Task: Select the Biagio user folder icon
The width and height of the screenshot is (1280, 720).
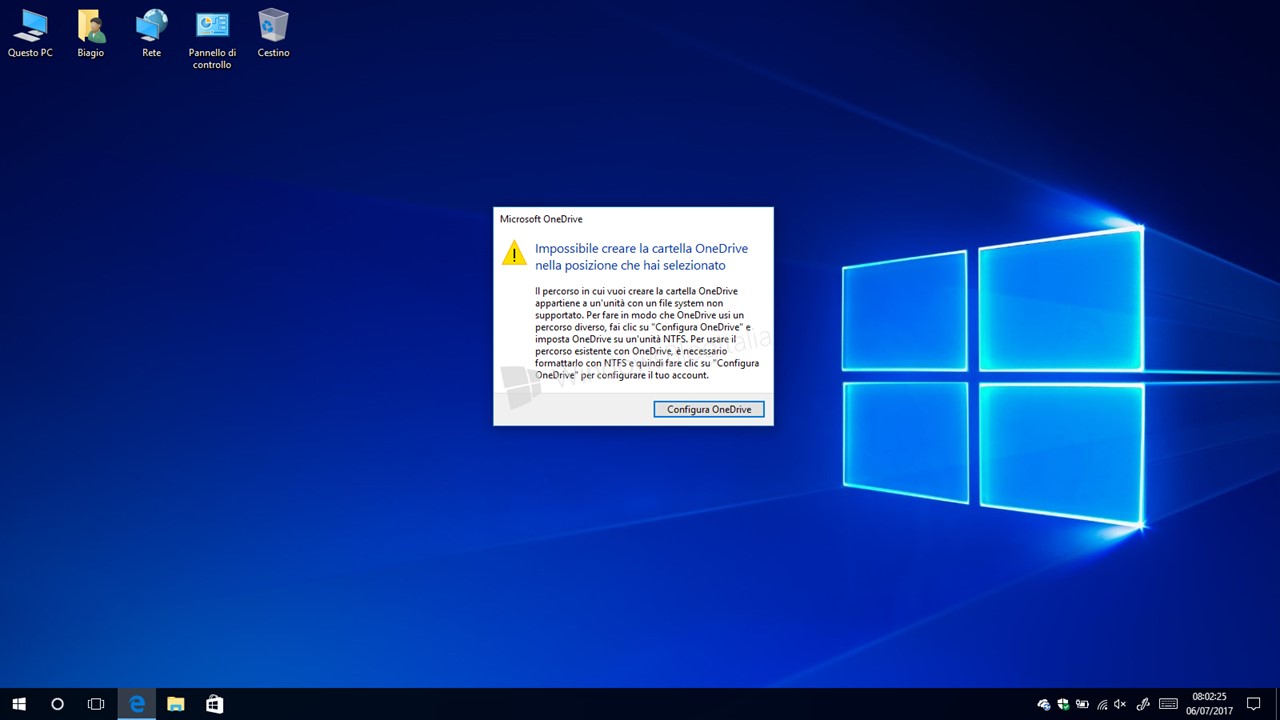Action: pyautogui.click(x=91, y=33)
